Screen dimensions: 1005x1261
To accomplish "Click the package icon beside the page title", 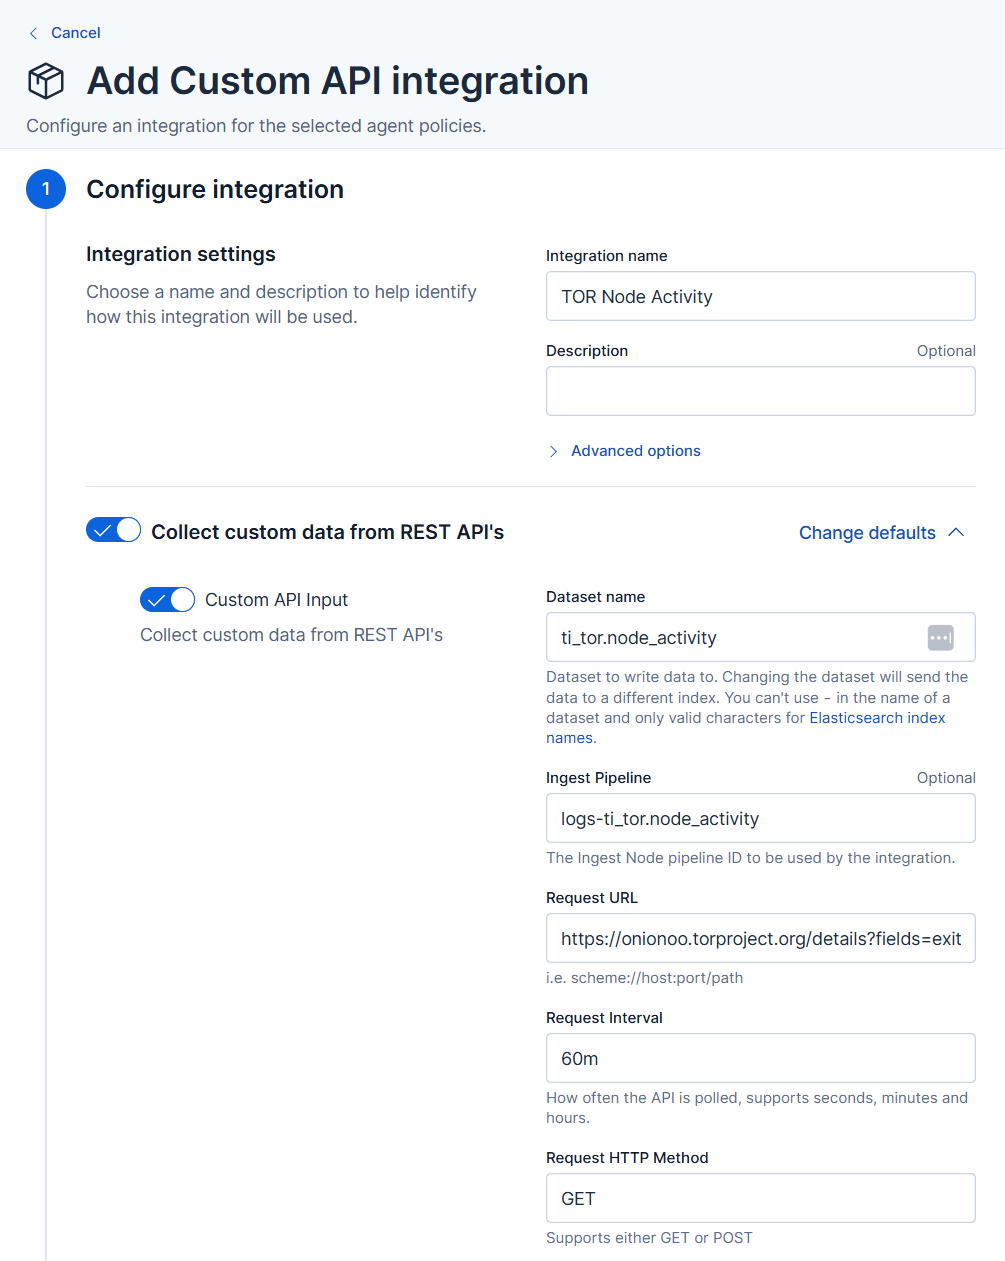I will [46, 81].
